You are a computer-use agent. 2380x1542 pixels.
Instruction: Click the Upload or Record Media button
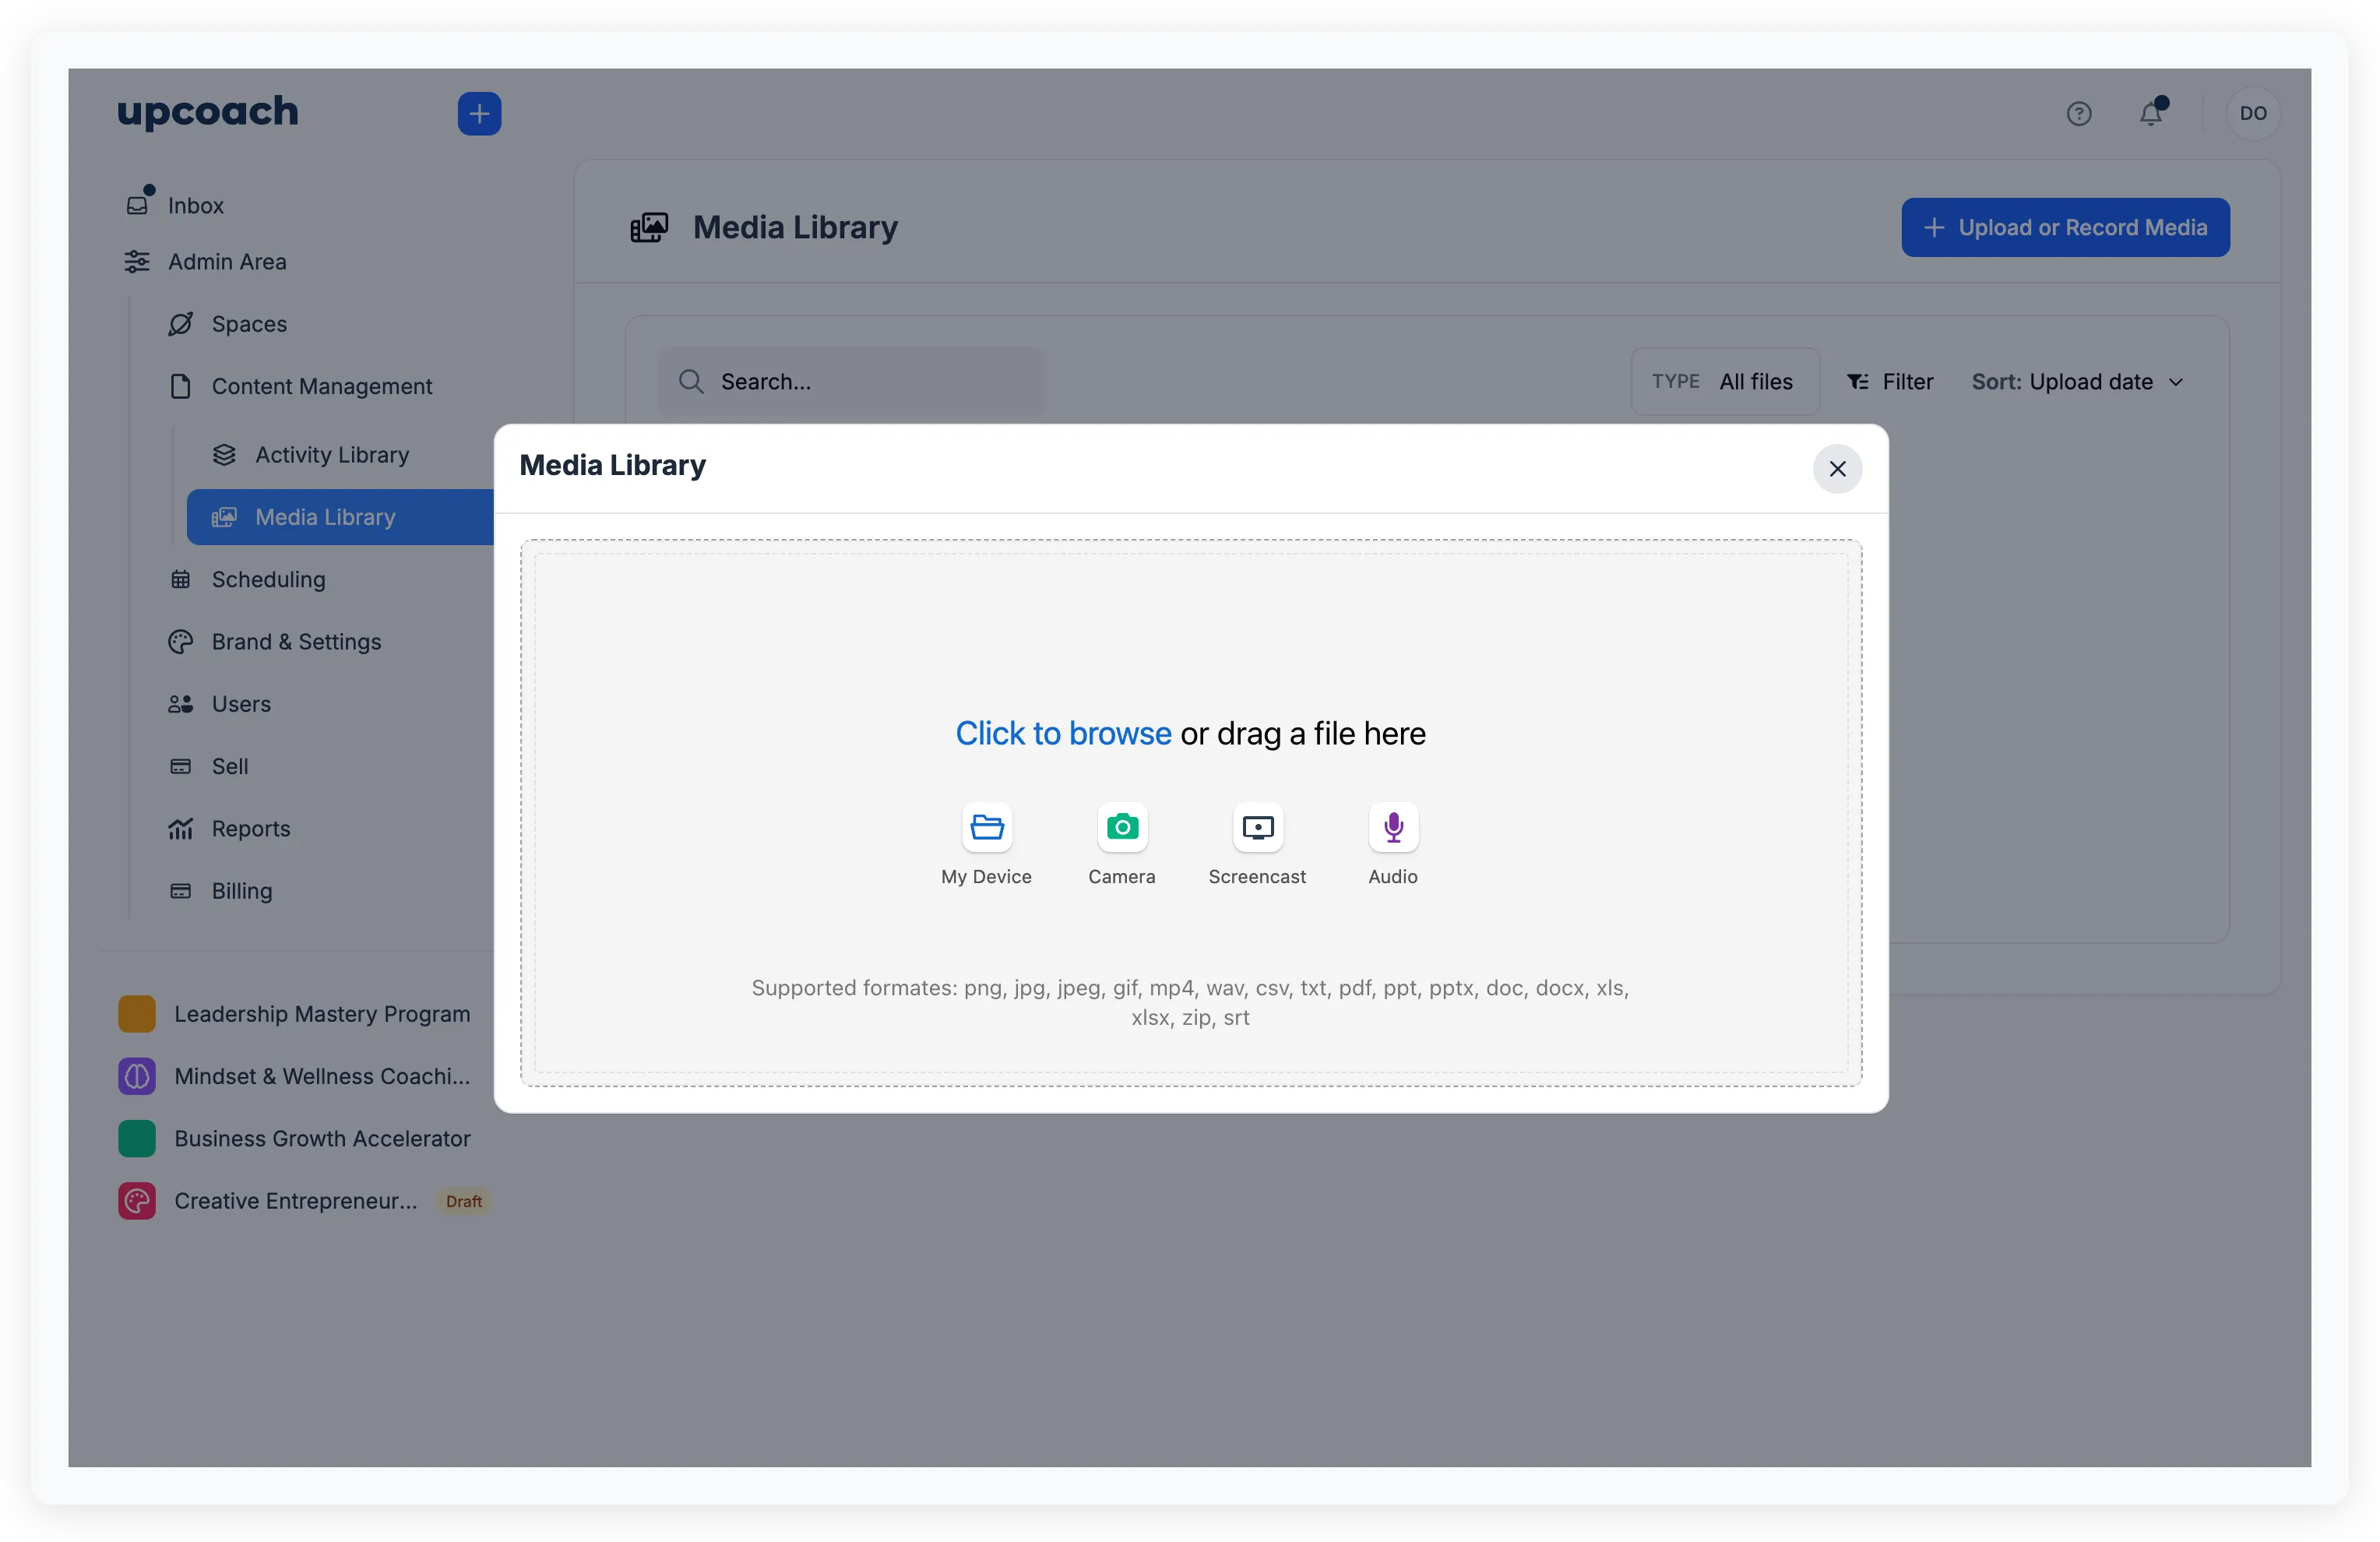[x=2064, y=227]
